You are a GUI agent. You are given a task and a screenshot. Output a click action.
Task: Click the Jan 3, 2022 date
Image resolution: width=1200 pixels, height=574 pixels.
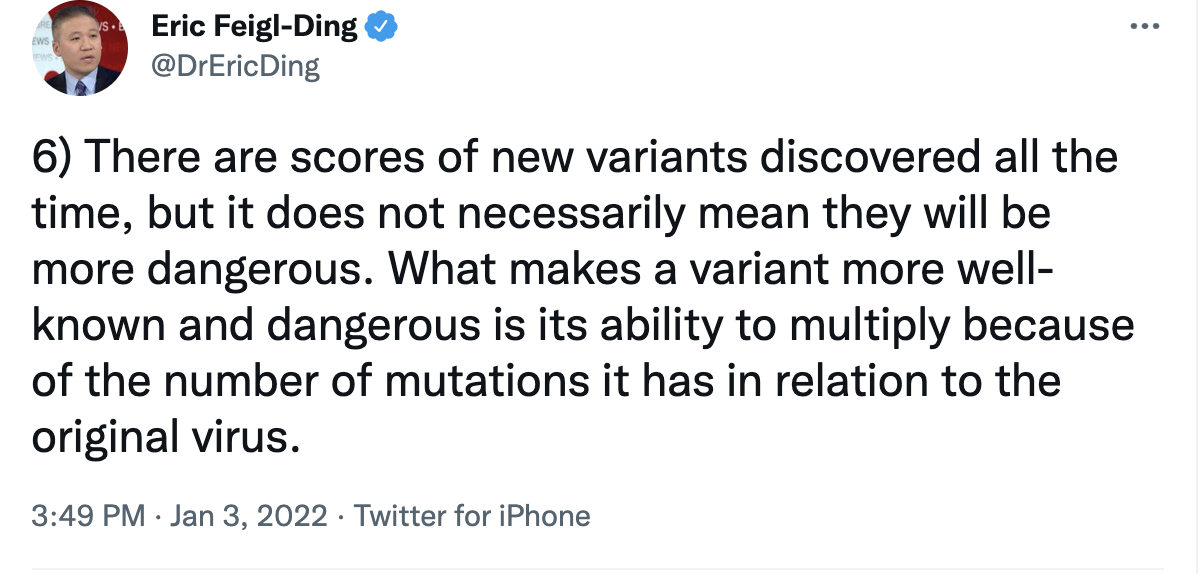[x=248, y=516]
